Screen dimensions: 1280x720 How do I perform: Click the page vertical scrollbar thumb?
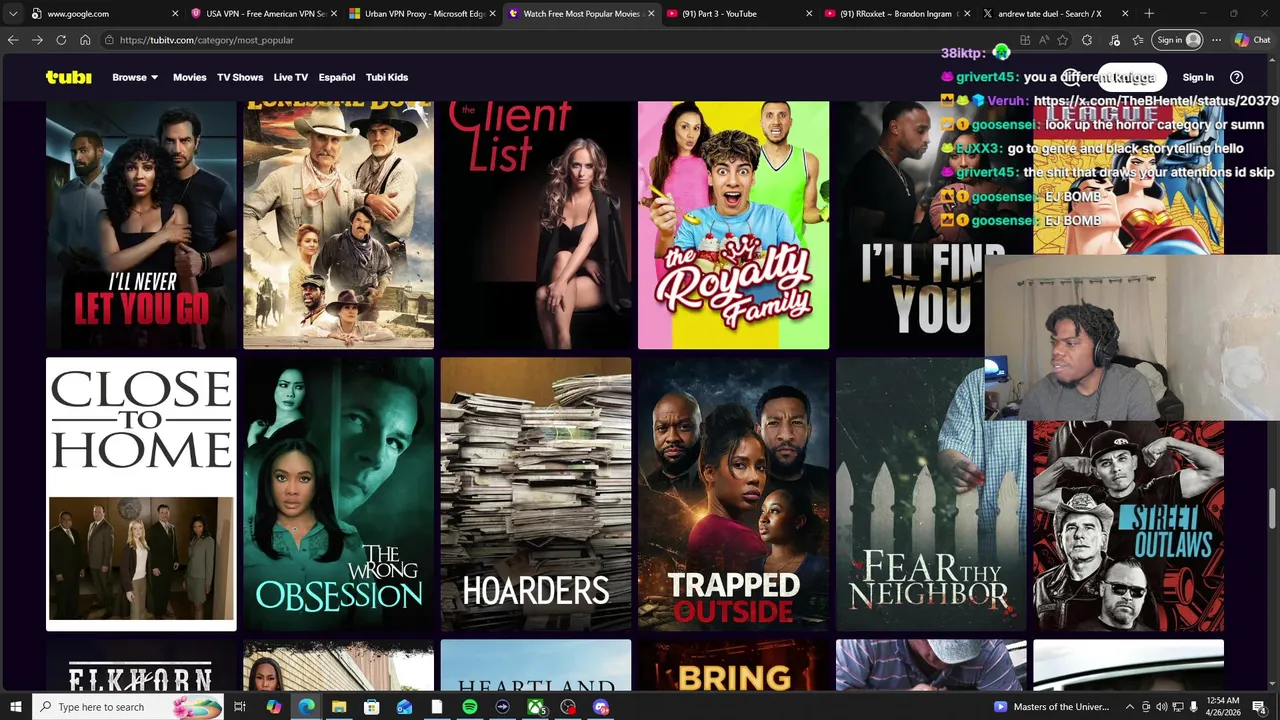[x=1273, y=509]
